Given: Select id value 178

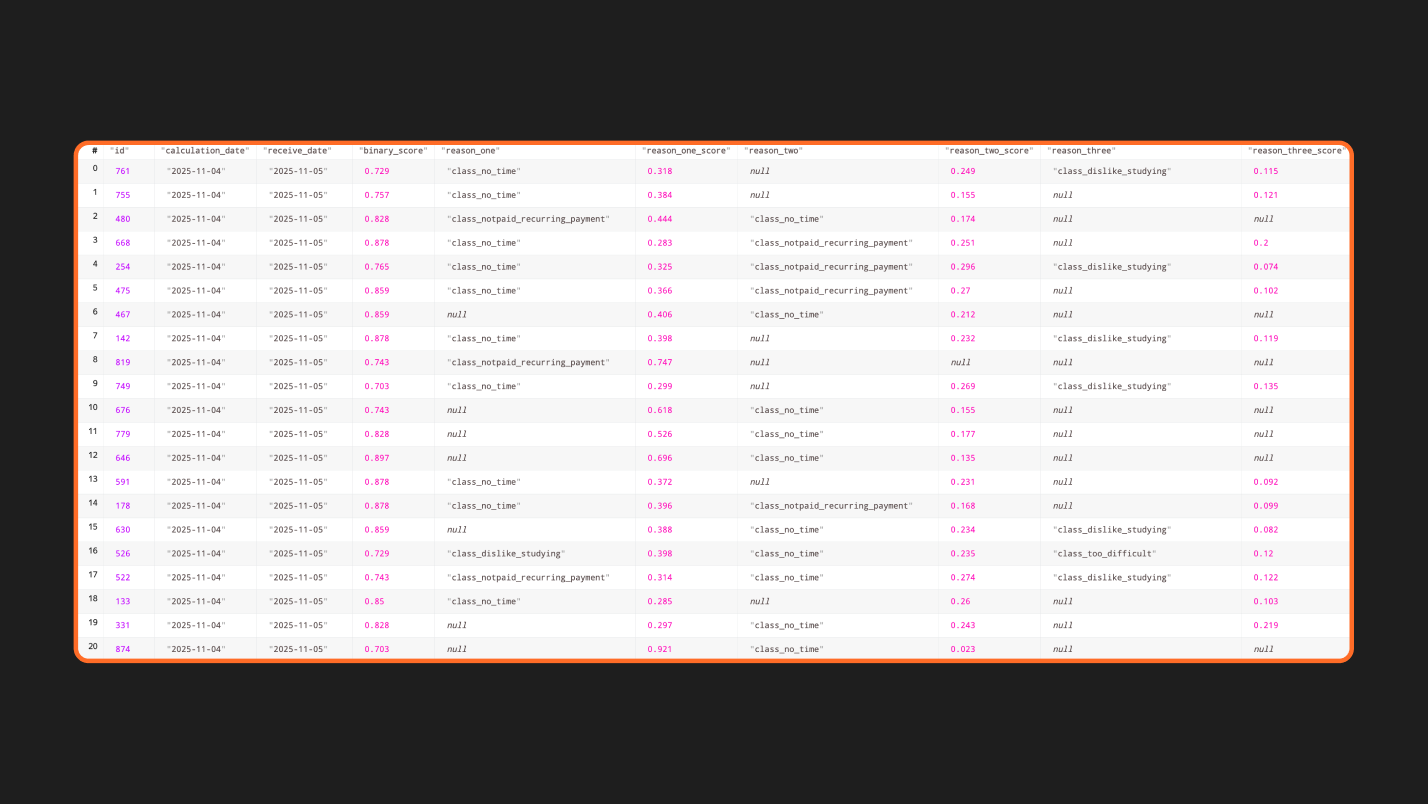Looking at the screenshot, I should [122, 506].
